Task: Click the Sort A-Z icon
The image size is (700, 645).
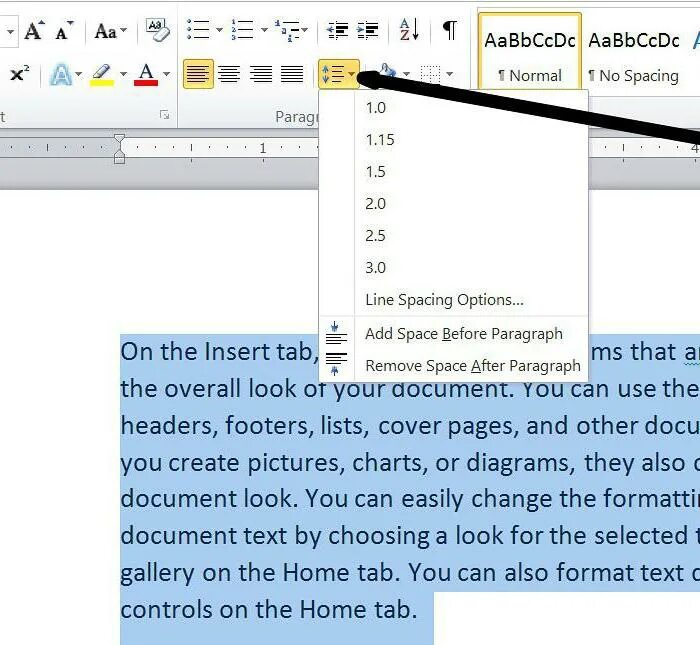Action: (x=409, y=30)
